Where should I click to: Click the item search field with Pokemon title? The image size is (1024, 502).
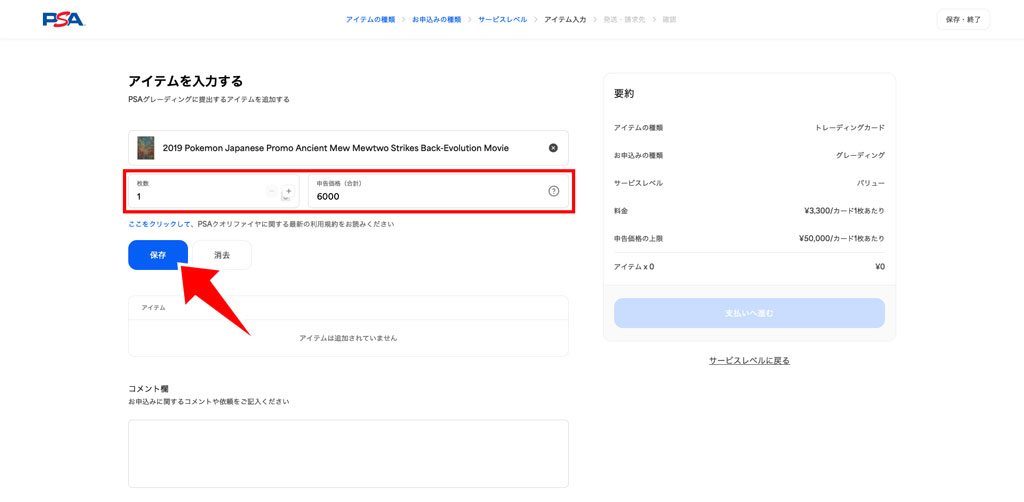348,148
